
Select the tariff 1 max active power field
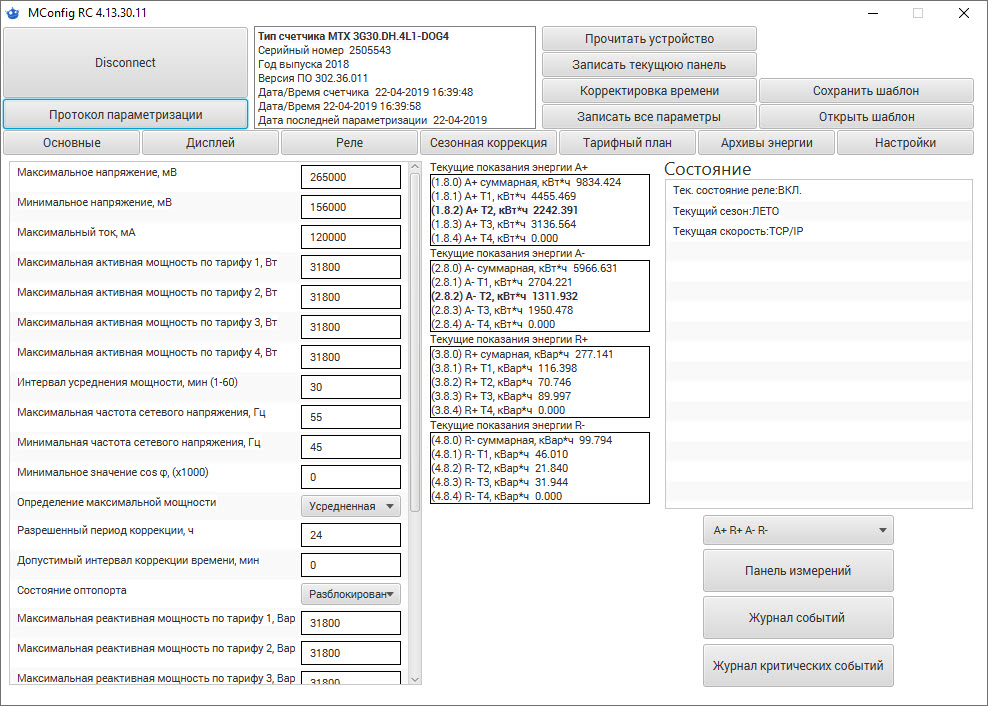(x=351, y=267)
